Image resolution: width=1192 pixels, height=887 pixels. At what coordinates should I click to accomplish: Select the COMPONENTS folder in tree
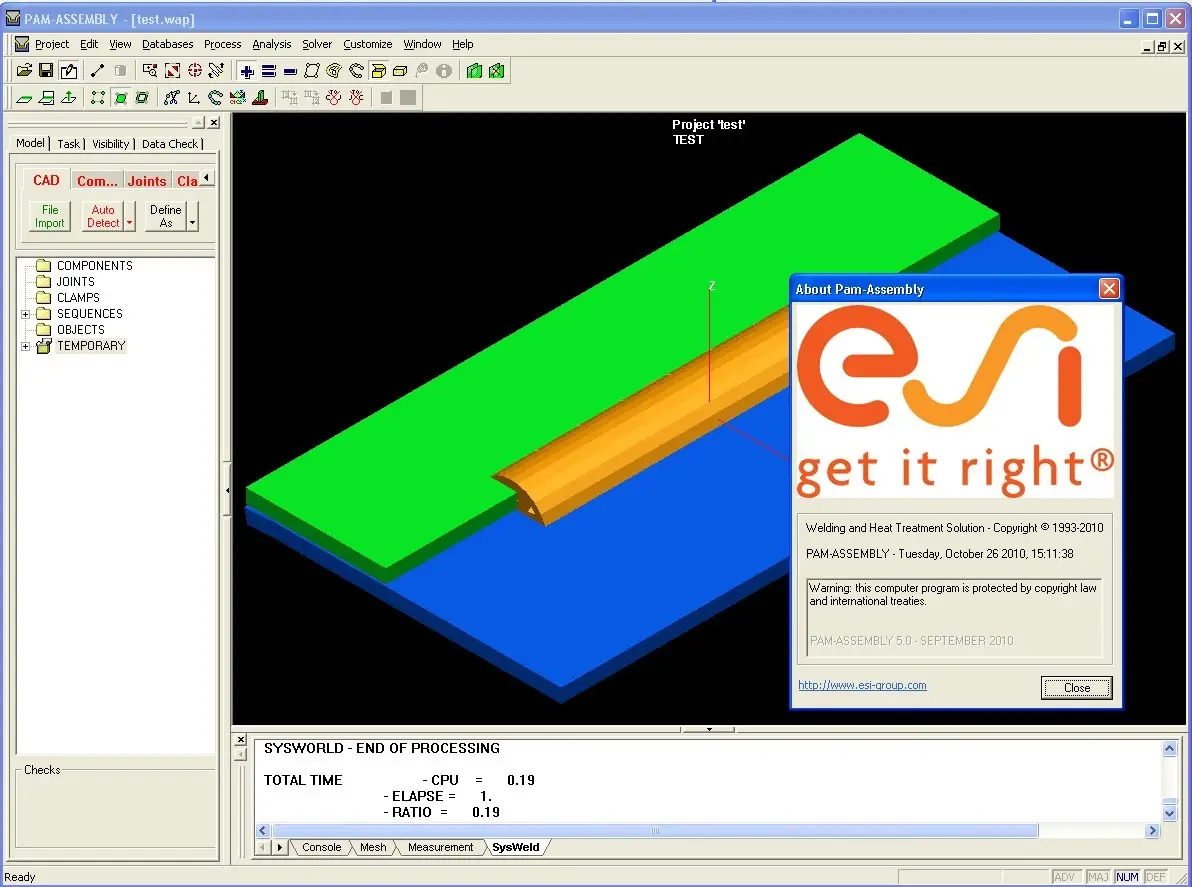[95, 266]
